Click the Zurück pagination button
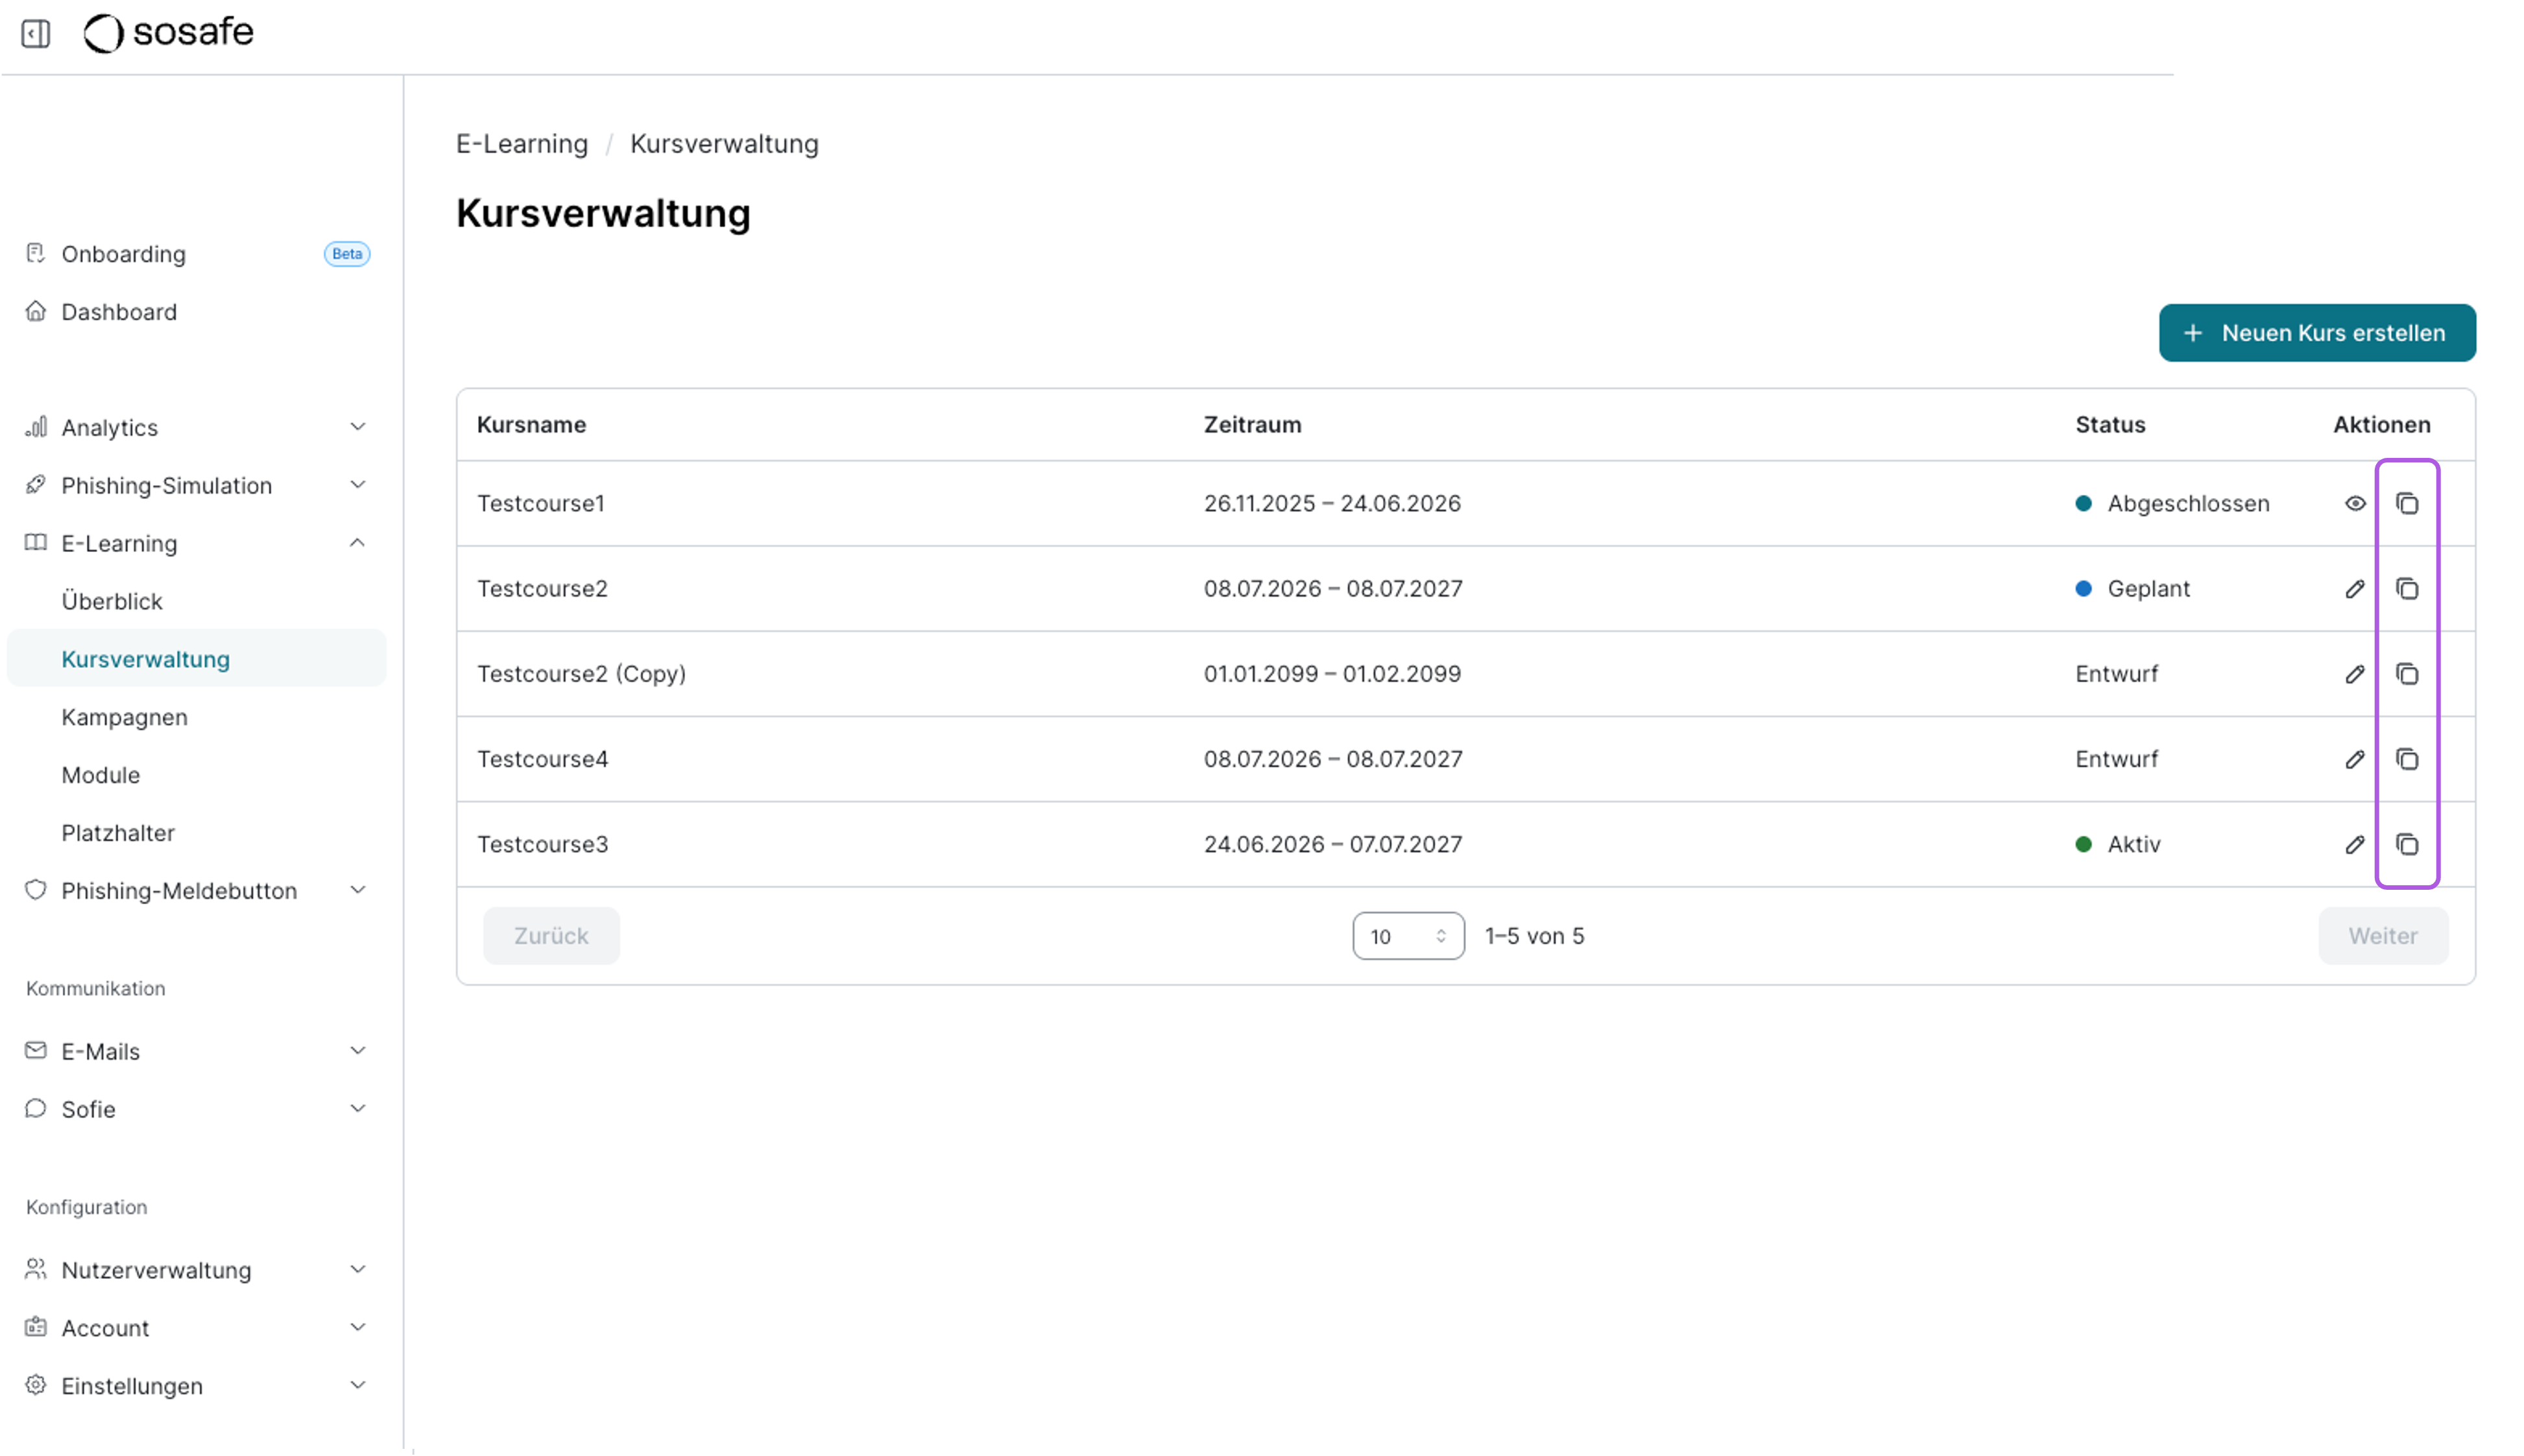This screenshot has width=2524, height=1456. 551,936
